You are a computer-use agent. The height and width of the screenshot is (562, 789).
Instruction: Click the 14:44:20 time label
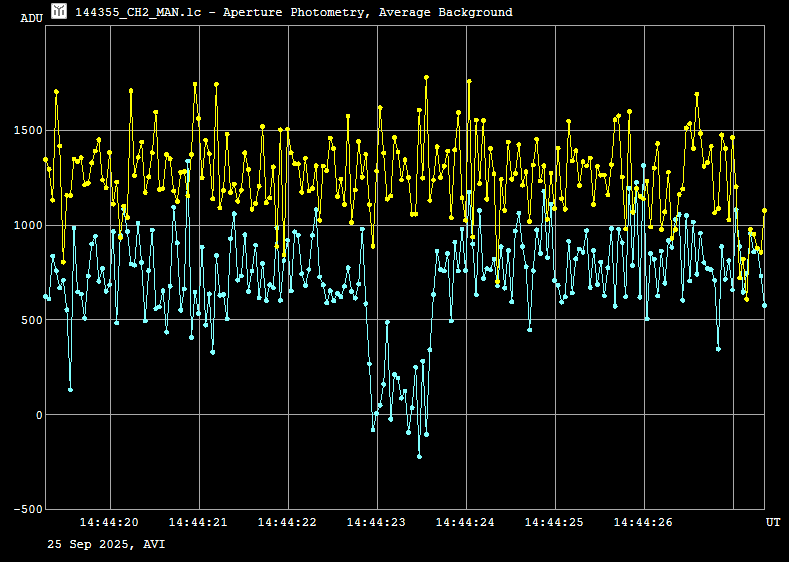tap(109, 522)
